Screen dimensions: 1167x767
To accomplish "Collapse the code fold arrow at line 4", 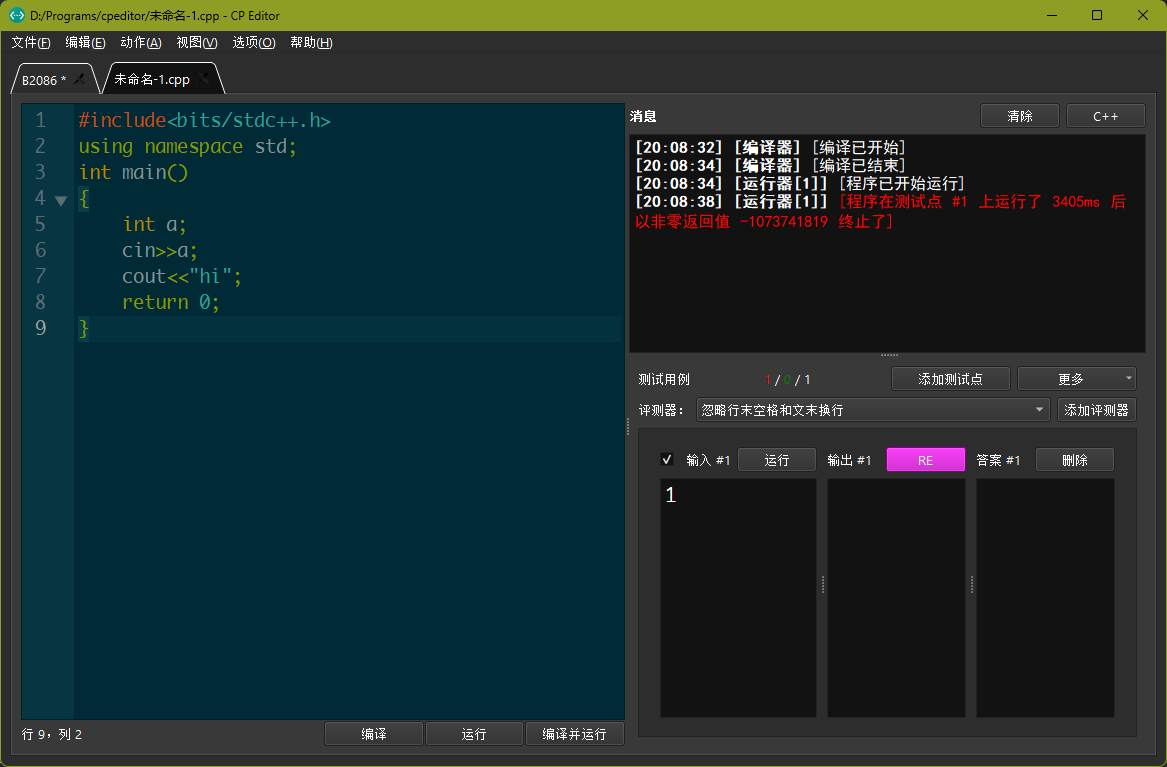I will point(61,199).
